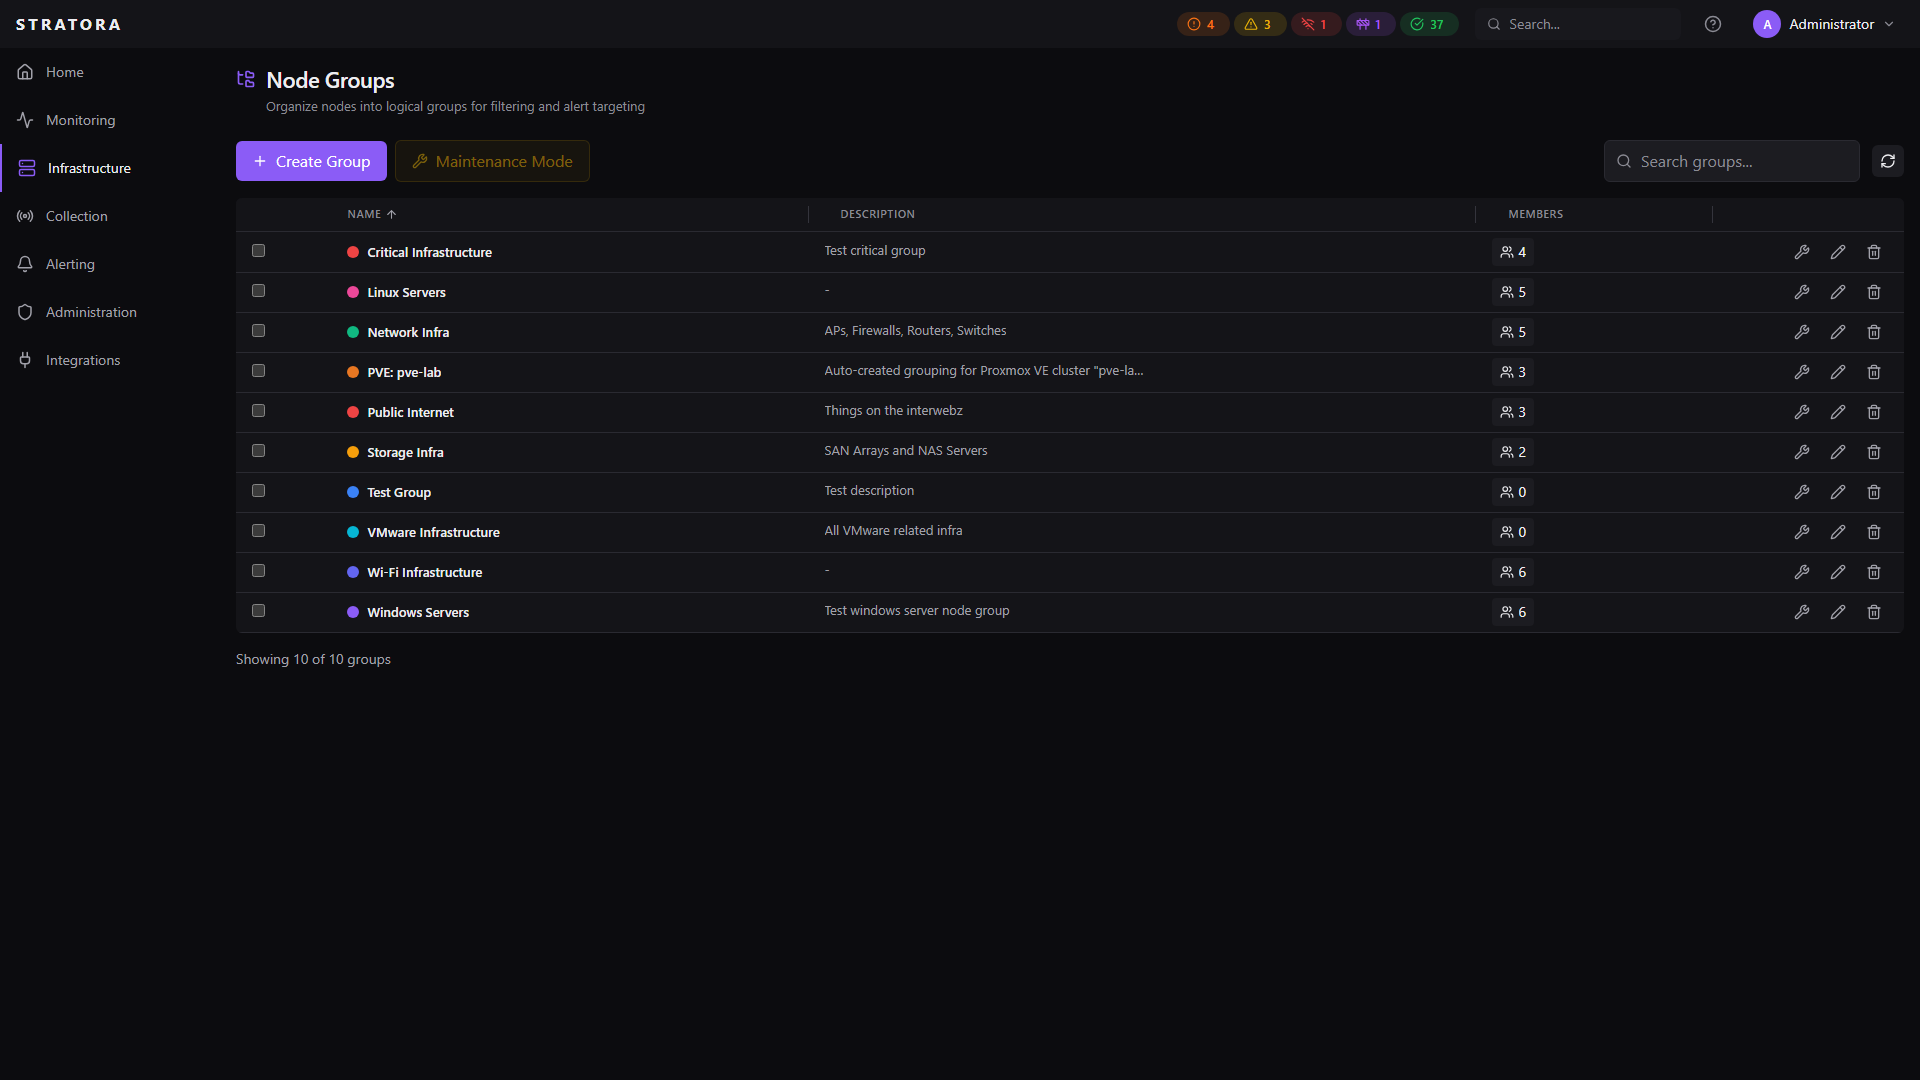Click the offline nodes badge showing 1
This screenshot has height=1080, width=1920.
coord(1315,24)
